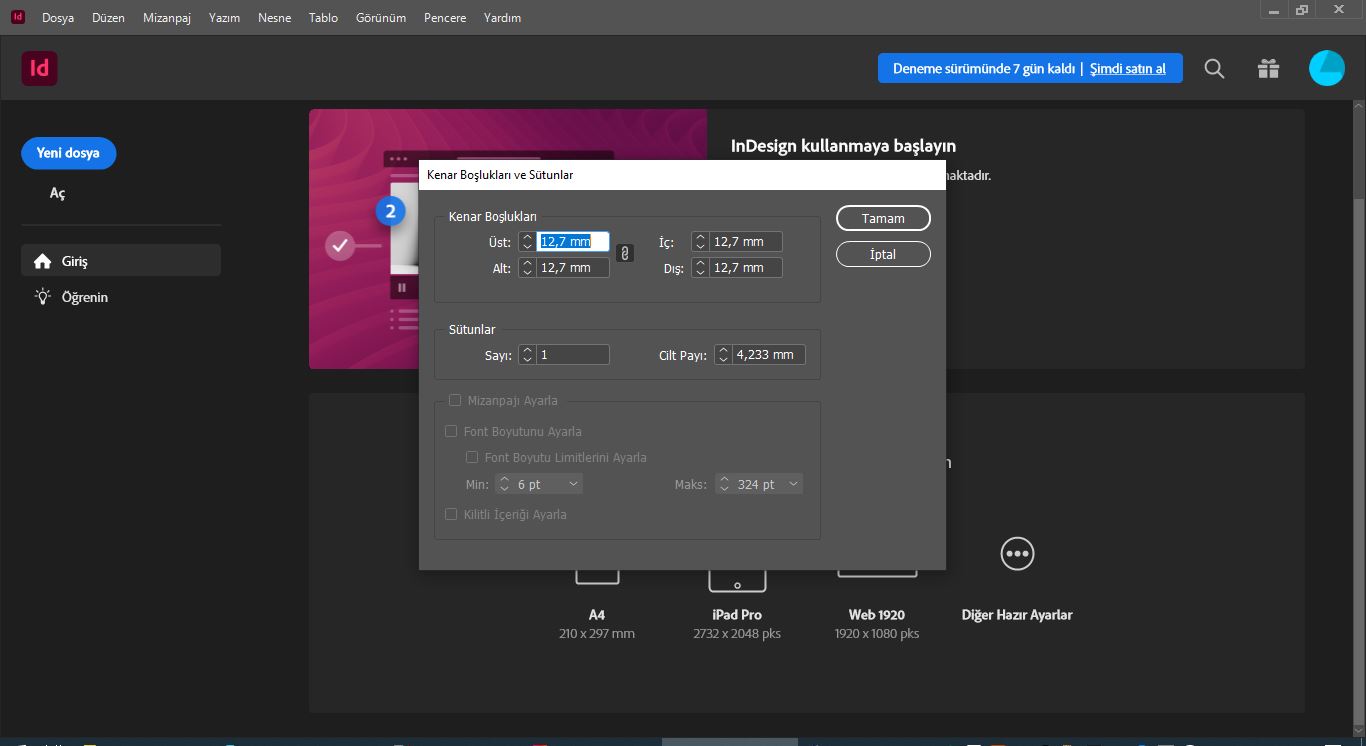This screenshot has height=746, width=1366.
Task: Cancel dialog with İptal button
Action: [883, 254]
